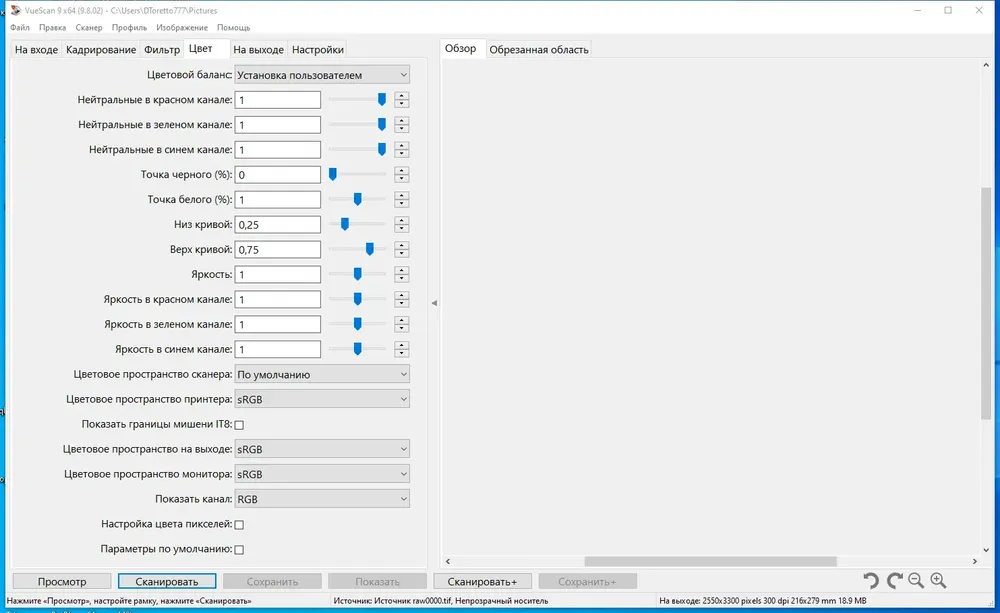Rotate the image clockwise
Viewport: 1000px width, 613px height.
coord(894,580)
